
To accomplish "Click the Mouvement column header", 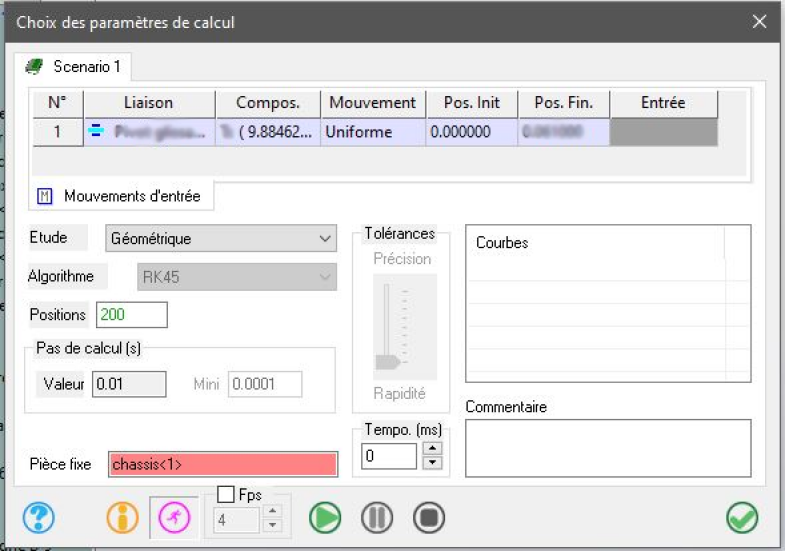I will [373, 103].
